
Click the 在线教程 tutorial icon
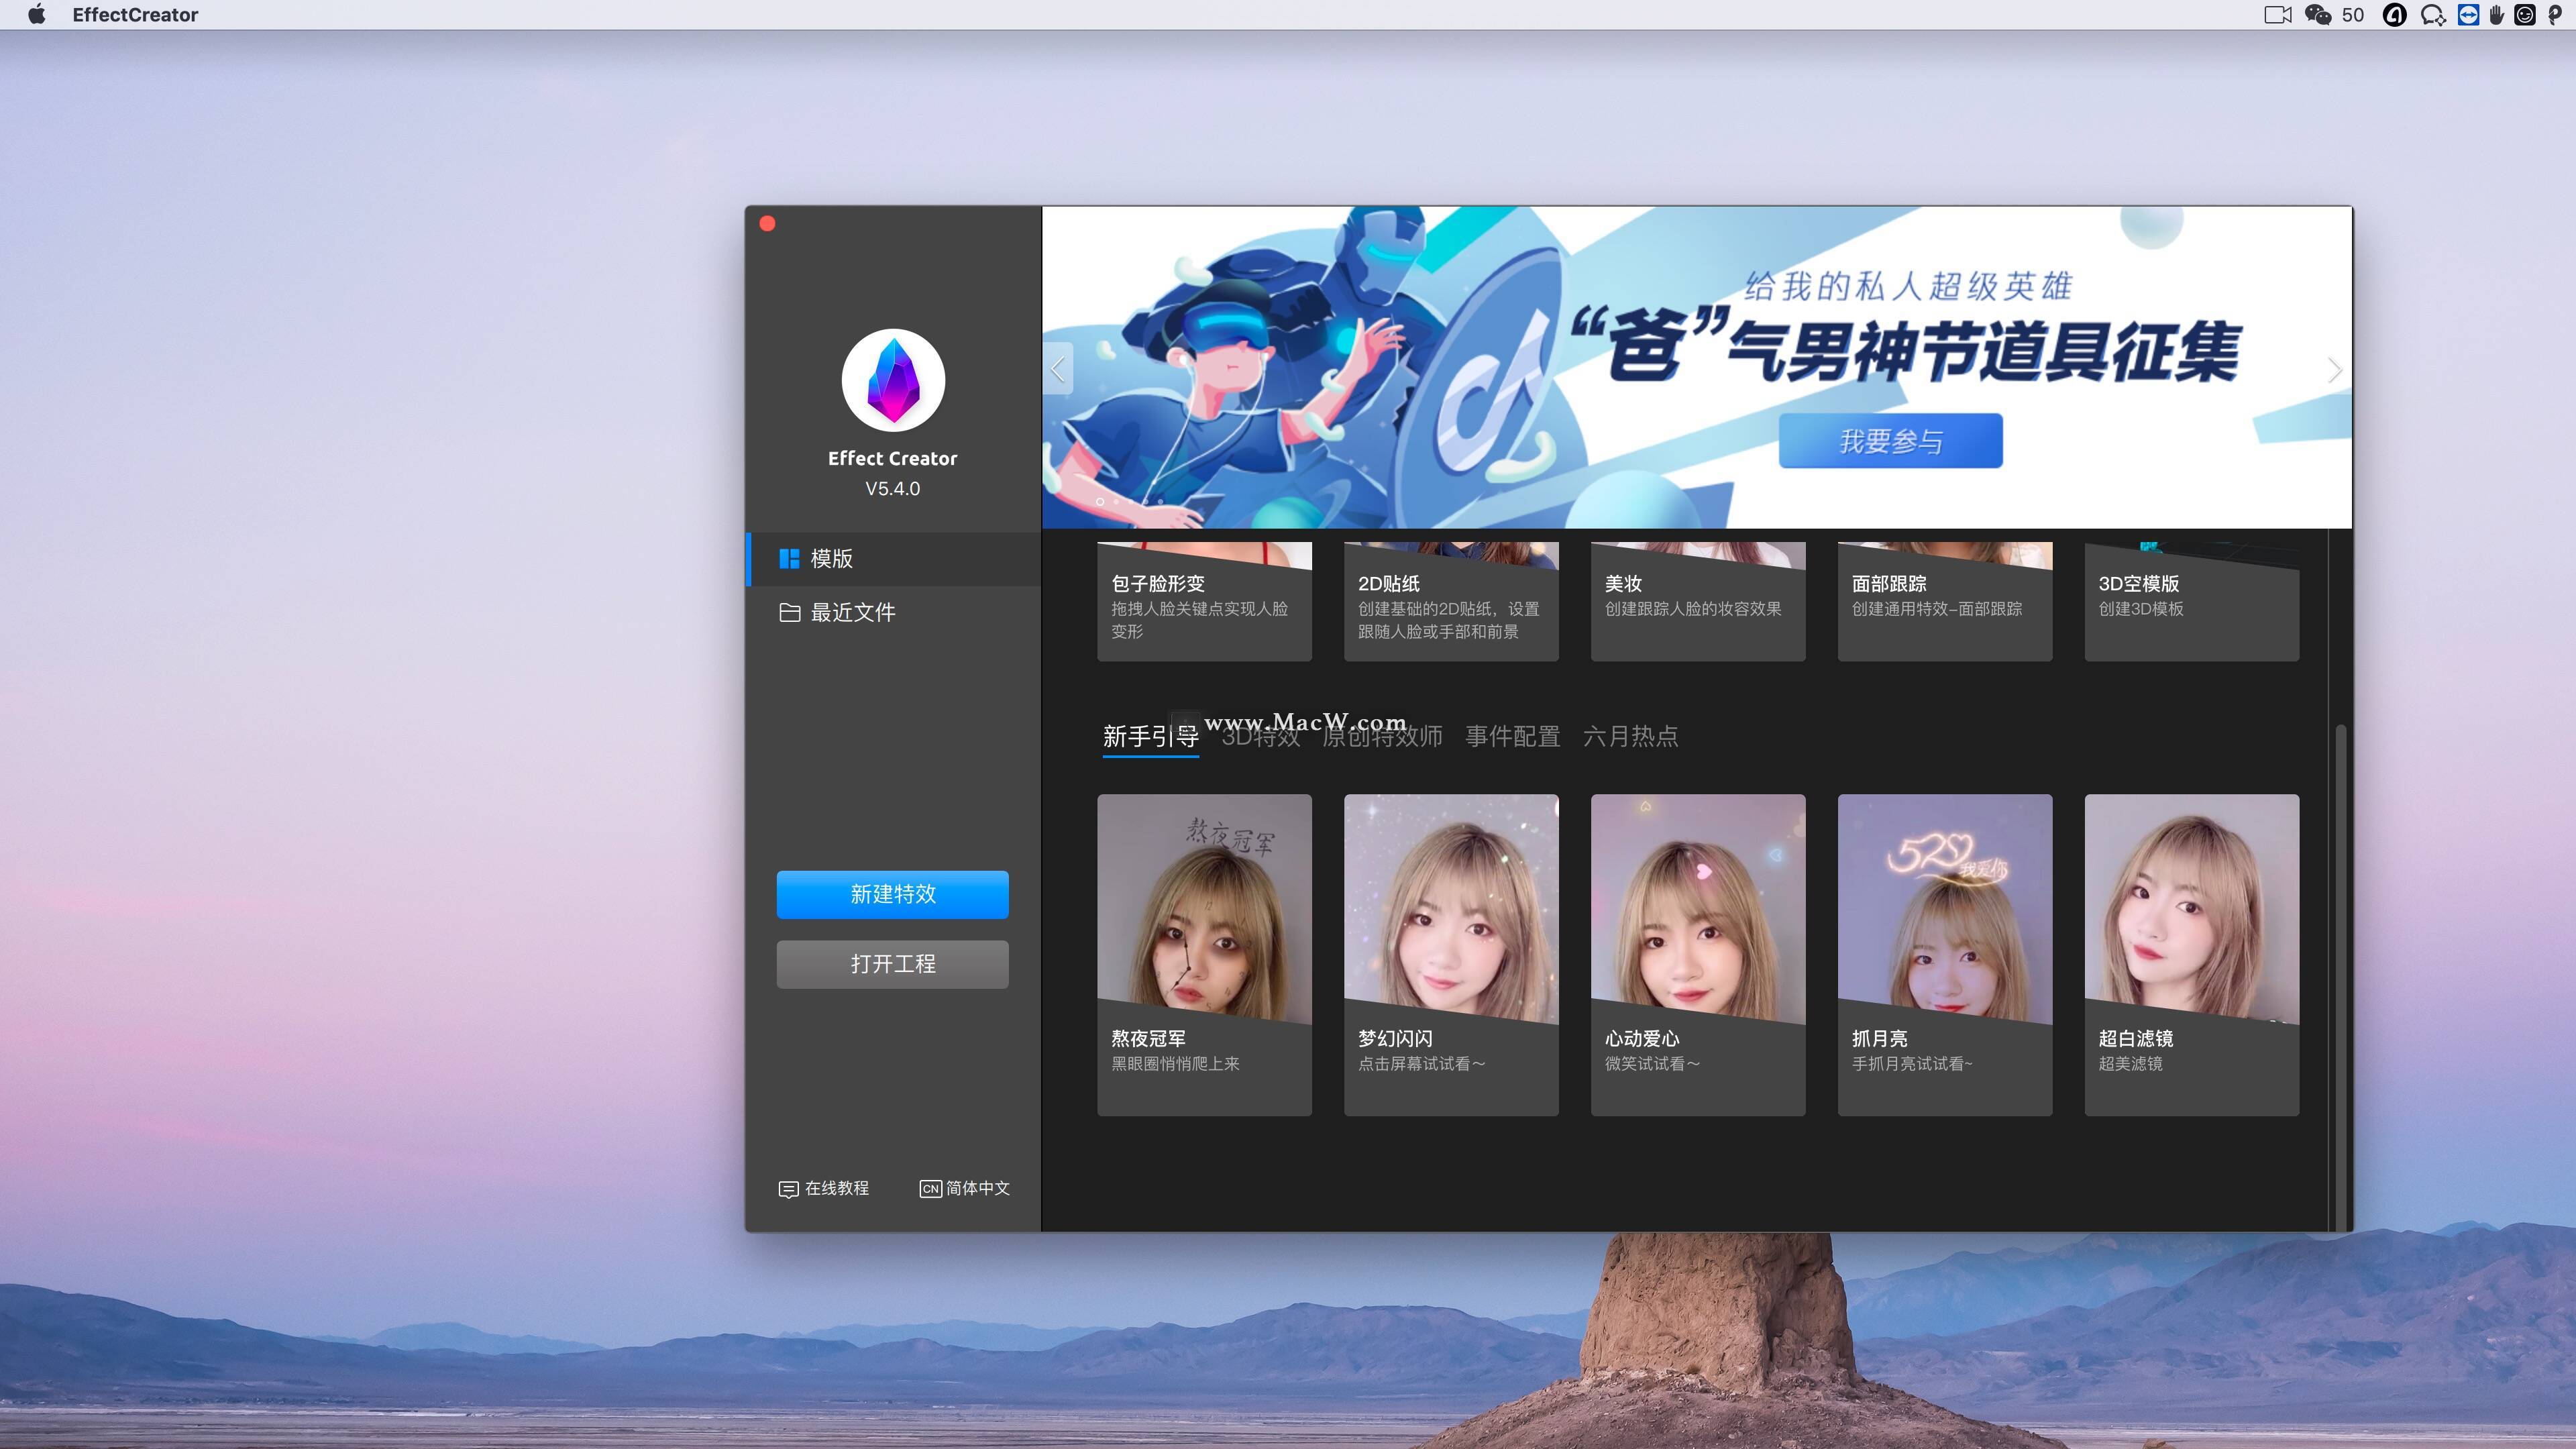point(788,1189)
